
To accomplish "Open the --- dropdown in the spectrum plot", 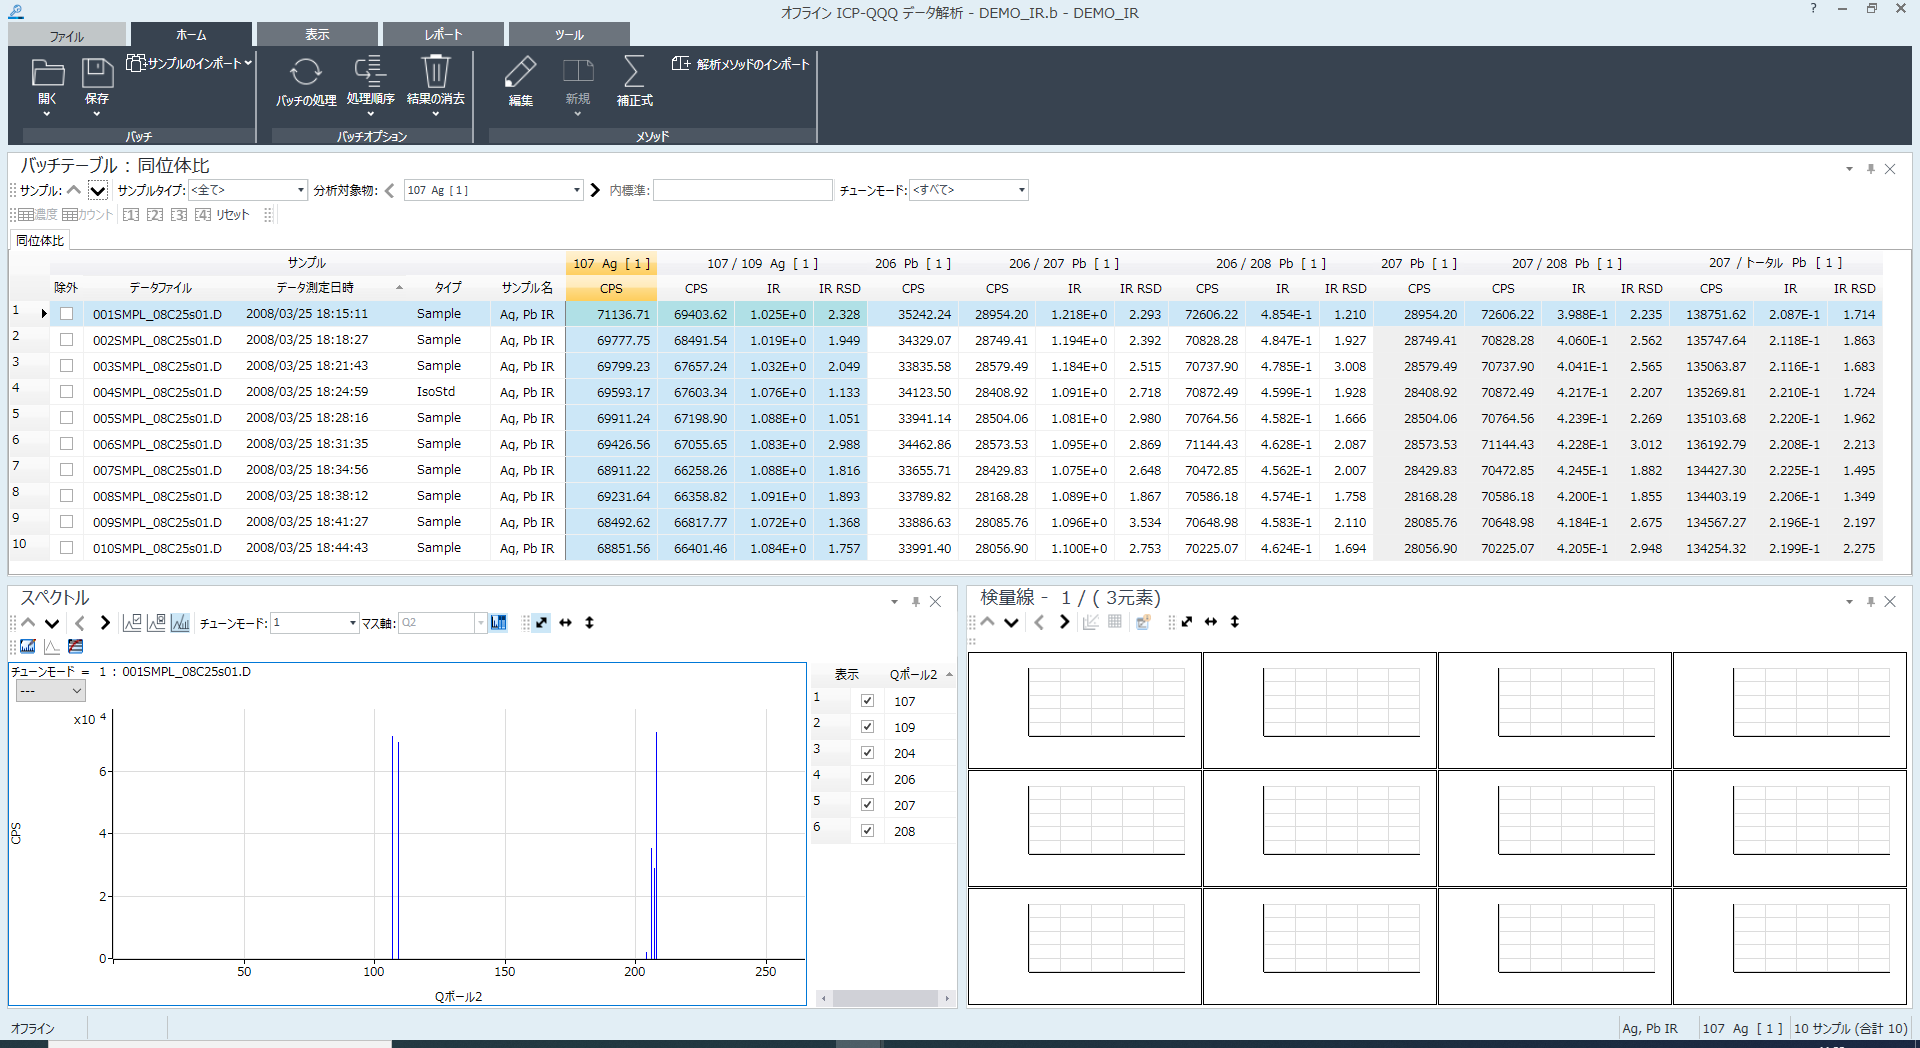I will click(x=50, y=691).
